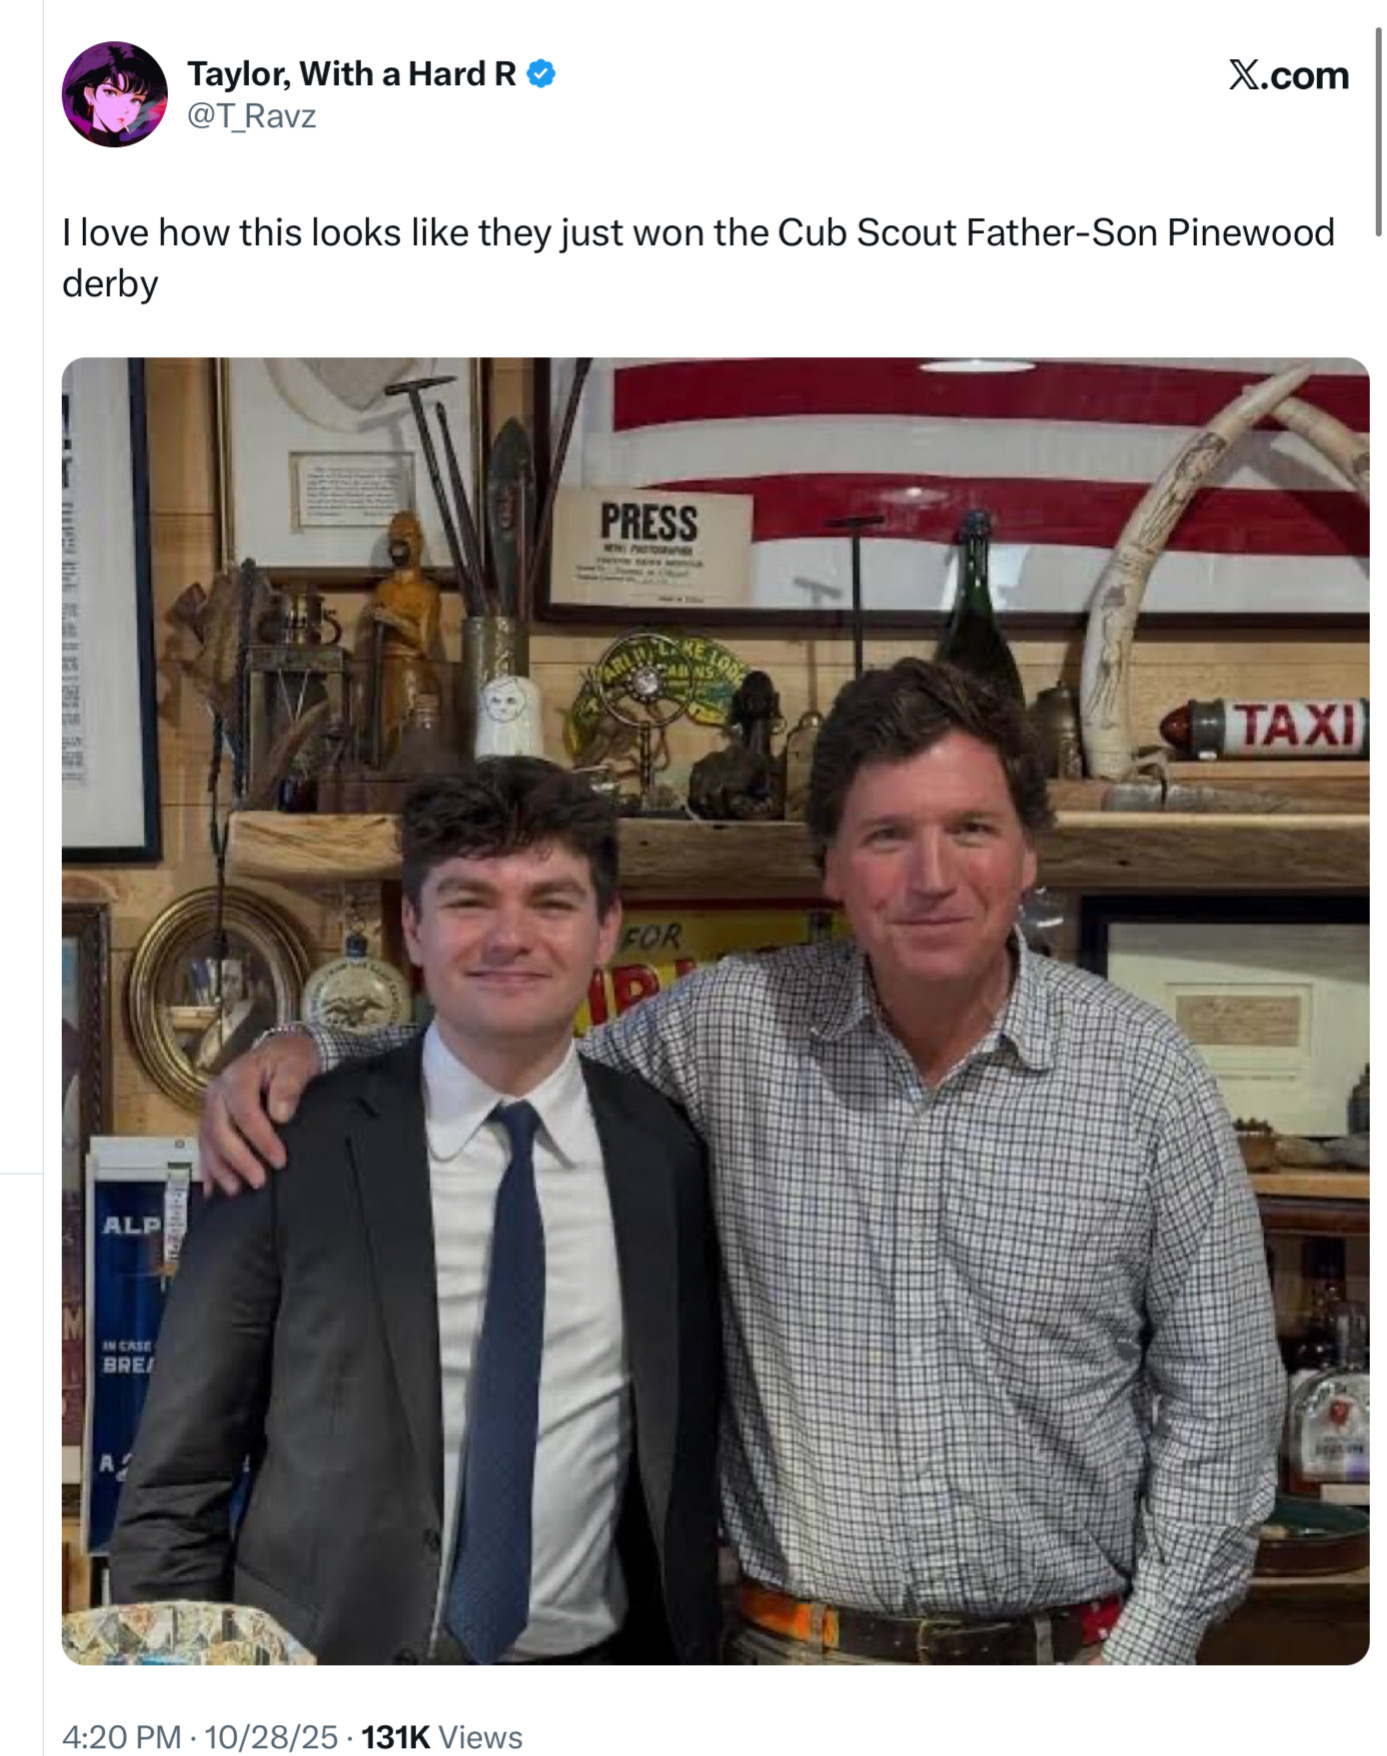Open the 131K Views count
This screenshot has height=1756, width=1387.
pos(442,1737)
